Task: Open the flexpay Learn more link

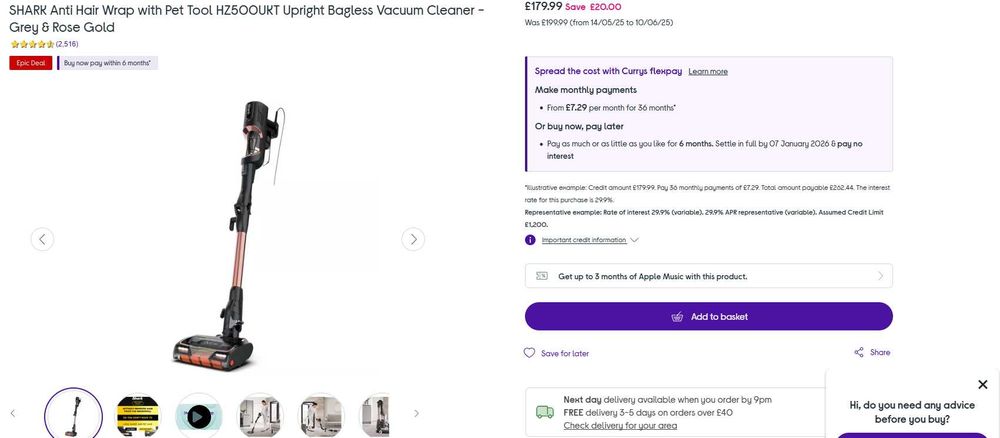Action: pos(708,71)
